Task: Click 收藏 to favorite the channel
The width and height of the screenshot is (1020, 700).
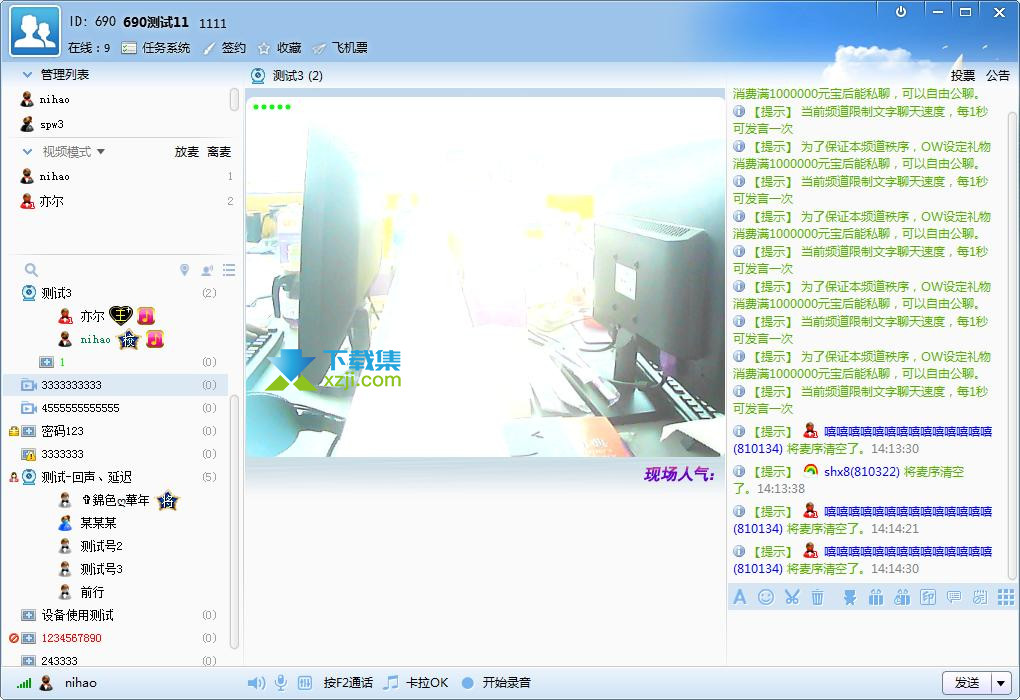Action: 280,47
